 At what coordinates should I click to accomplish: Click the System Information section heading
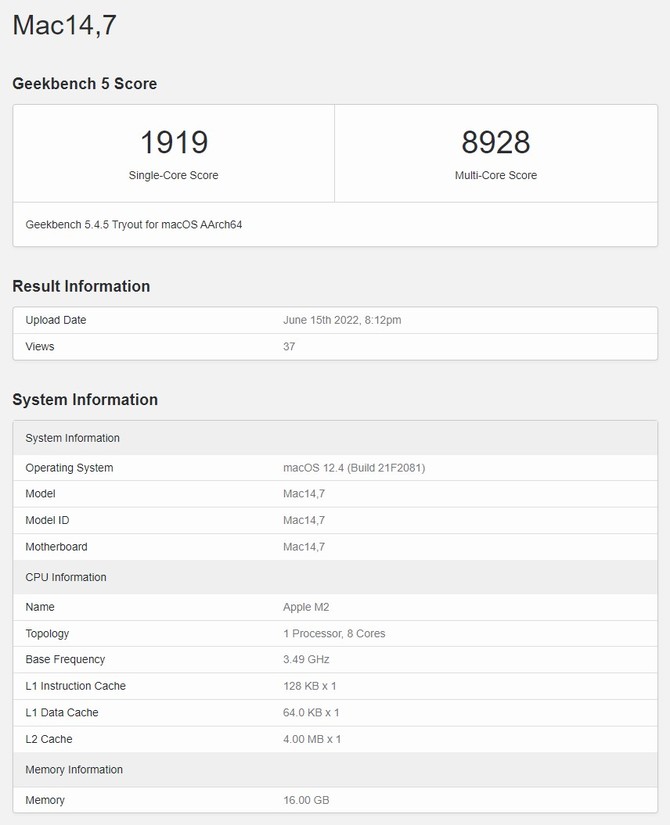pos(85,399)
